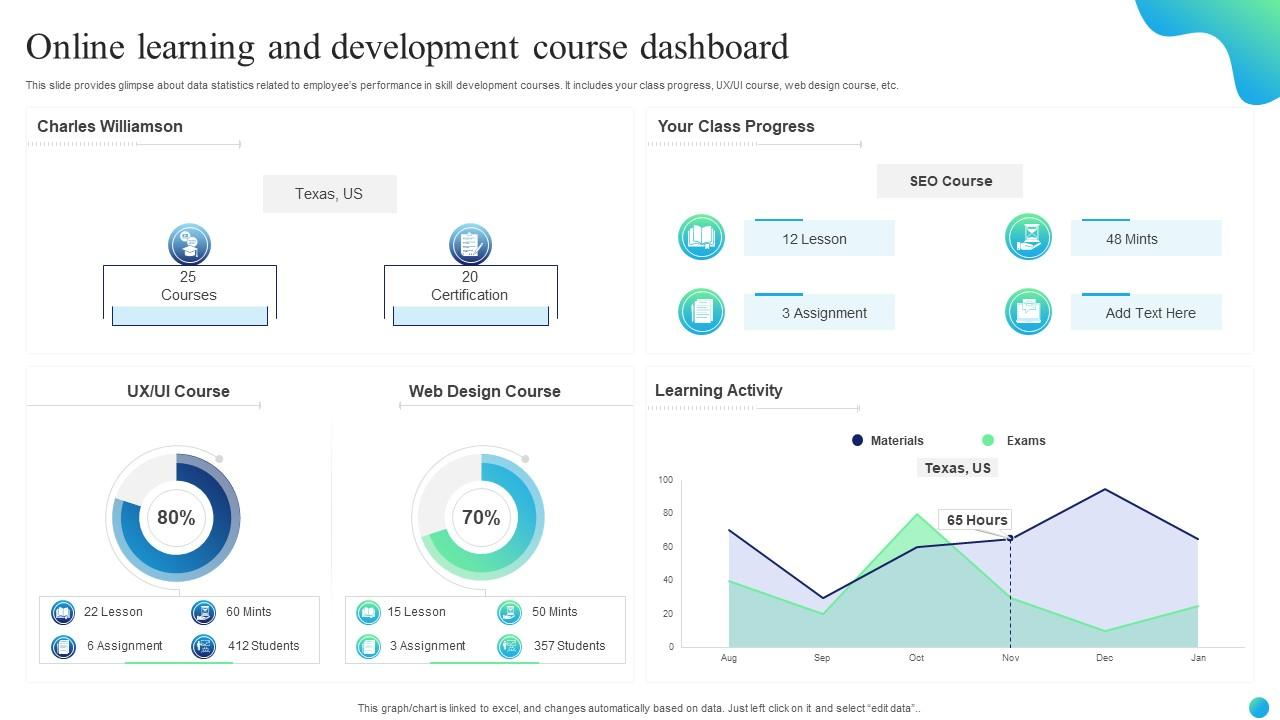Click the Texas, US label in Learning Activity
Screen dimensions: 1280x720
(958, 468)
